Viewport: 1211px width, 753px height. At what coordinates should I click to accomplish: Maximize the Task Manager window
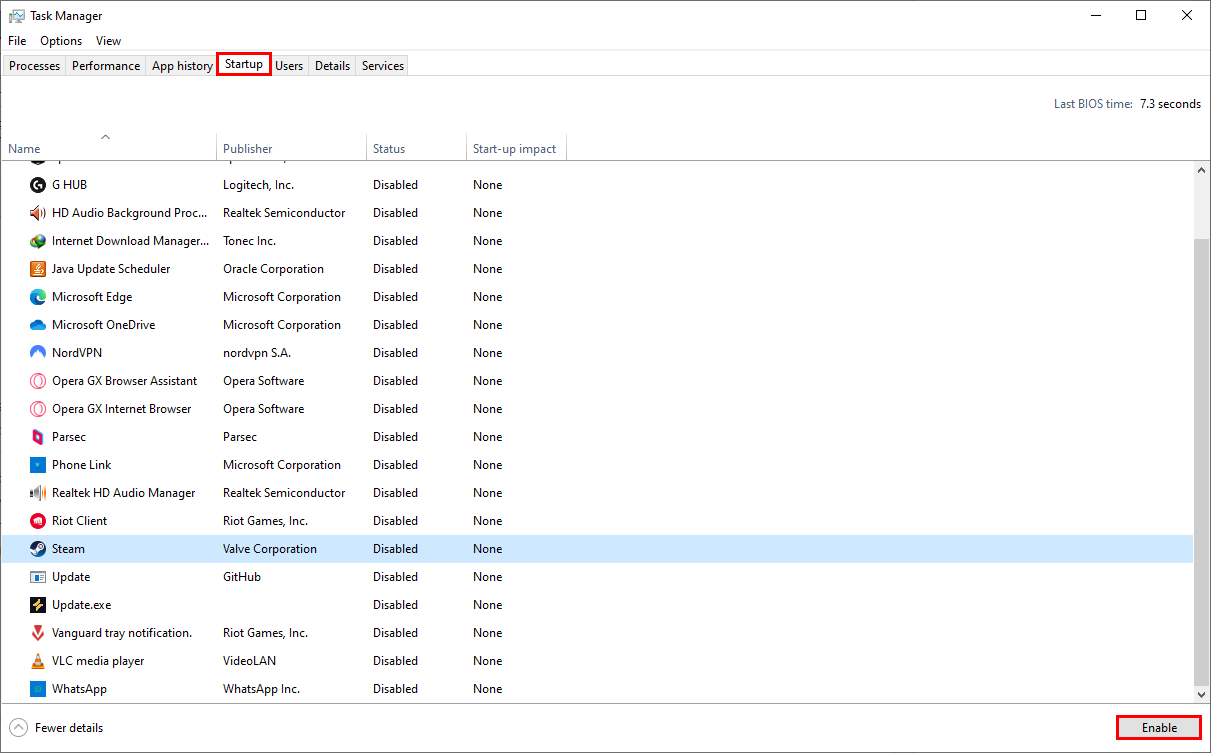(1141, 15)
